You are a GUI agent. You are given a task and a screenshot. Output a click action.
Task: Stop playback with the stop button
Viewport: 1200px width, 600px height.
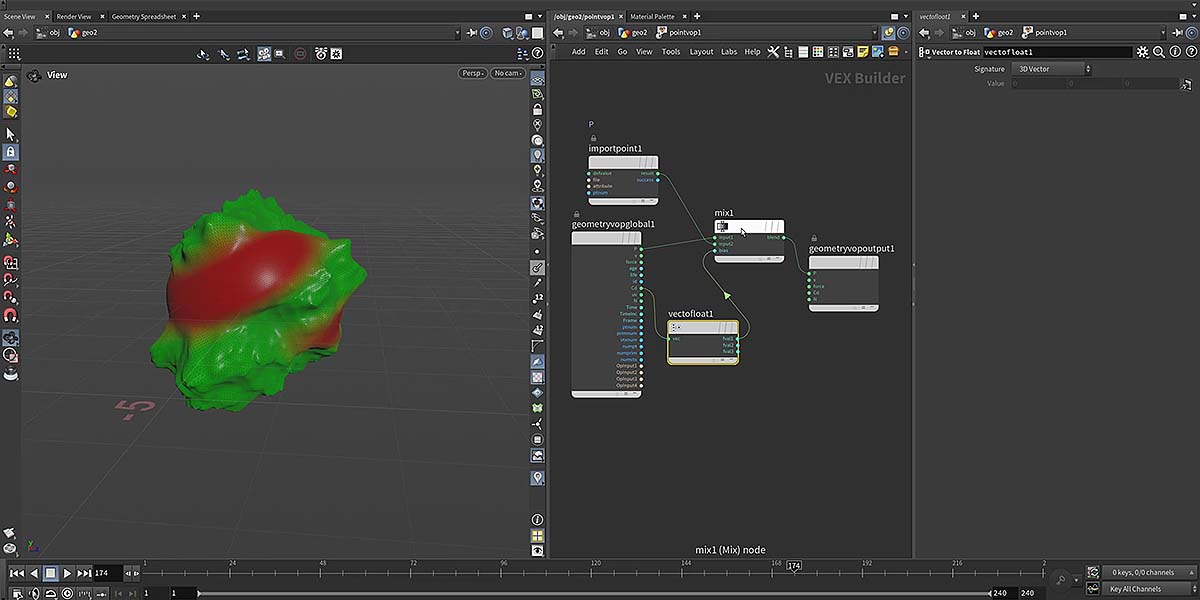pos(50,573)
